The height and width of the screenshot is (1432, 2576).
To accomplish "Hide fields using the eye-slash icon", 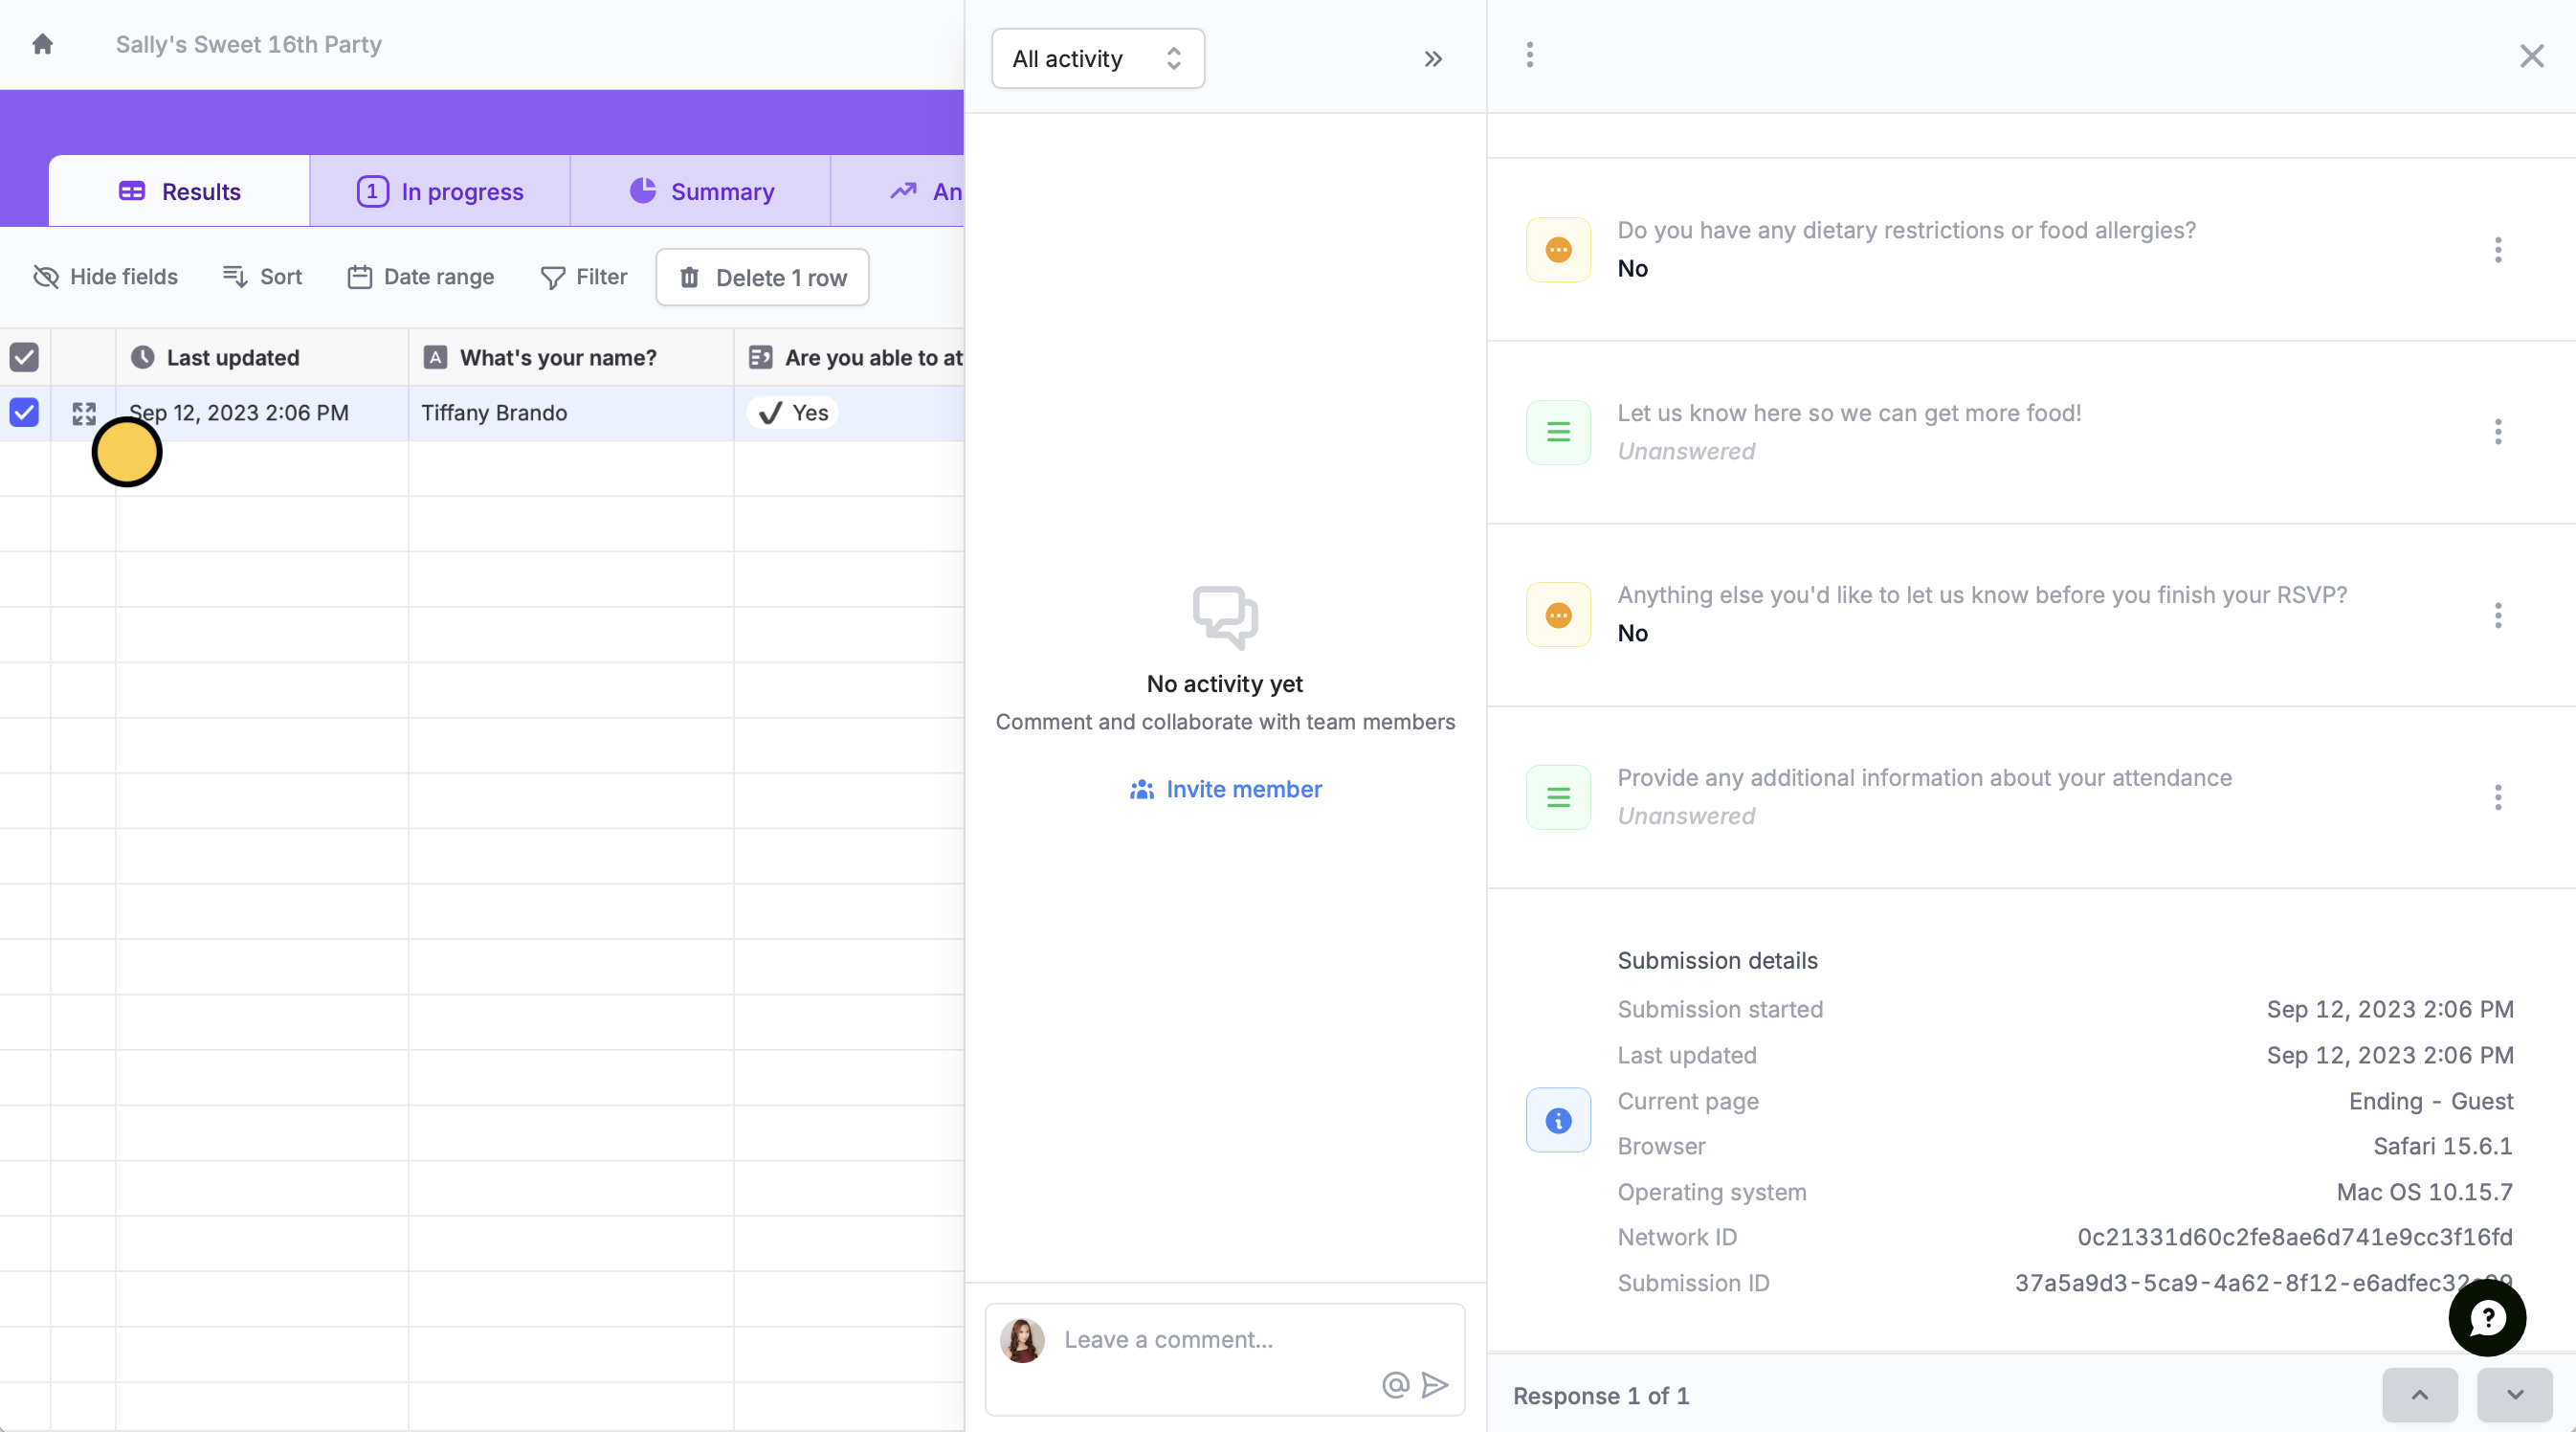I will [46, 277].
